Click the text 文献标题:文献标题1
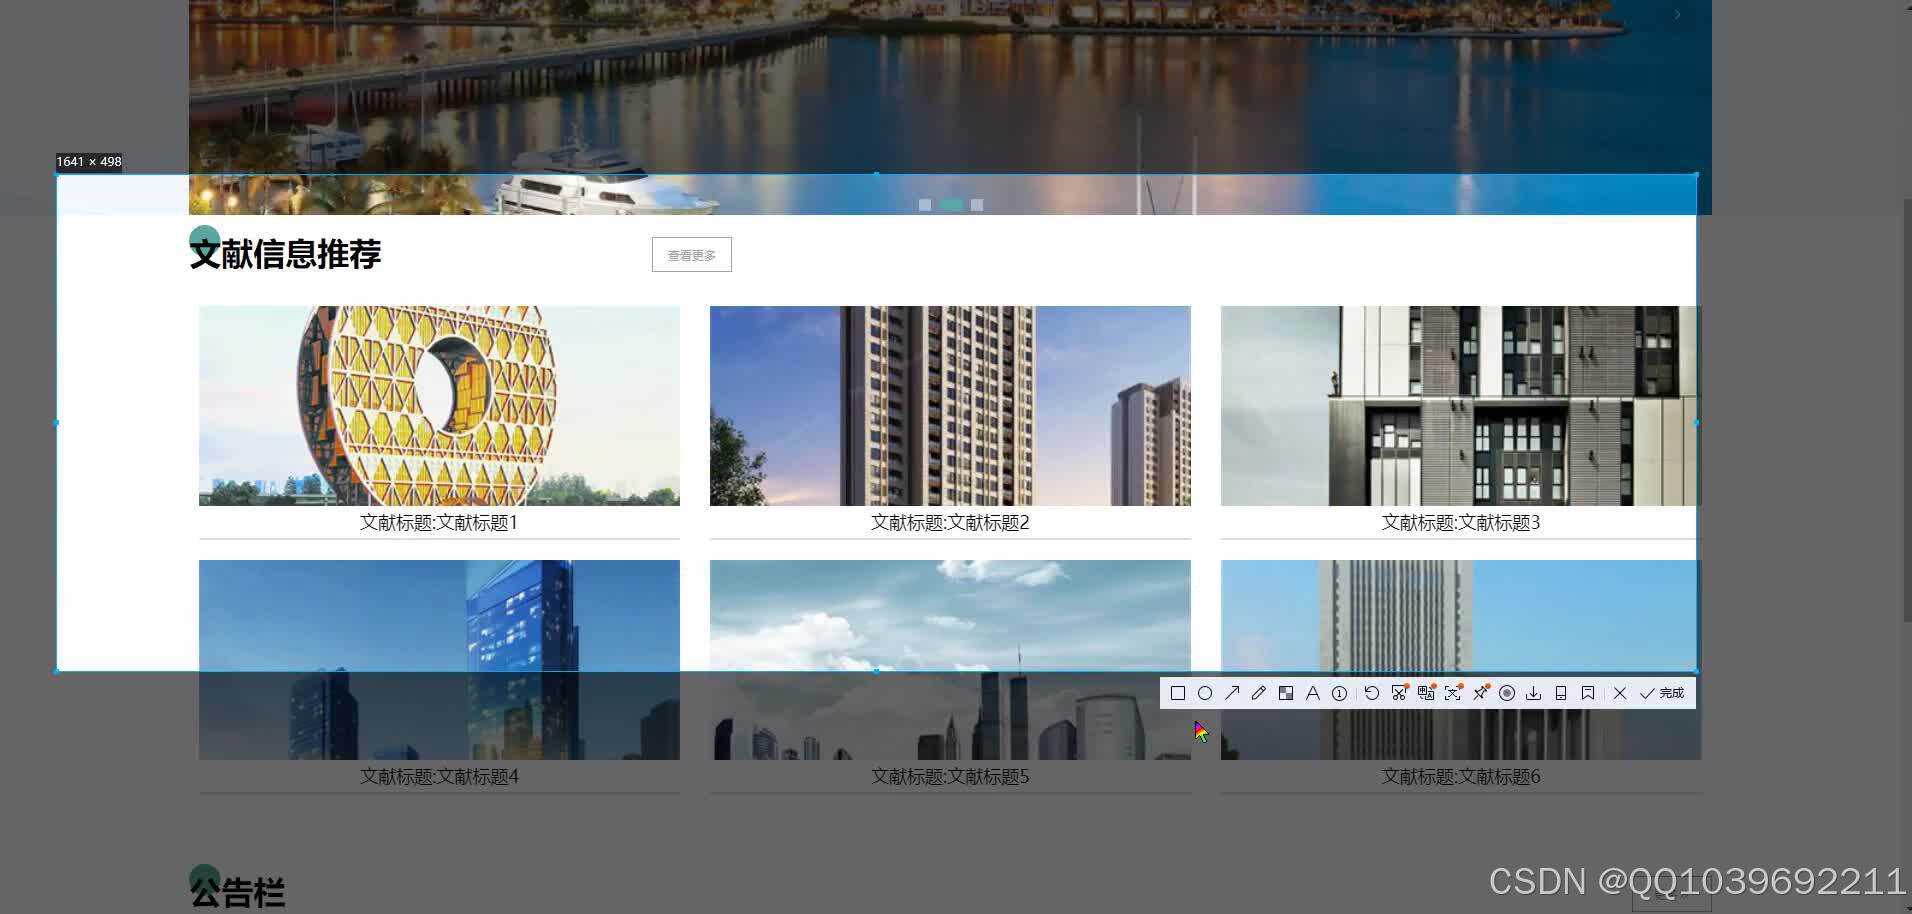 [439, 523]
